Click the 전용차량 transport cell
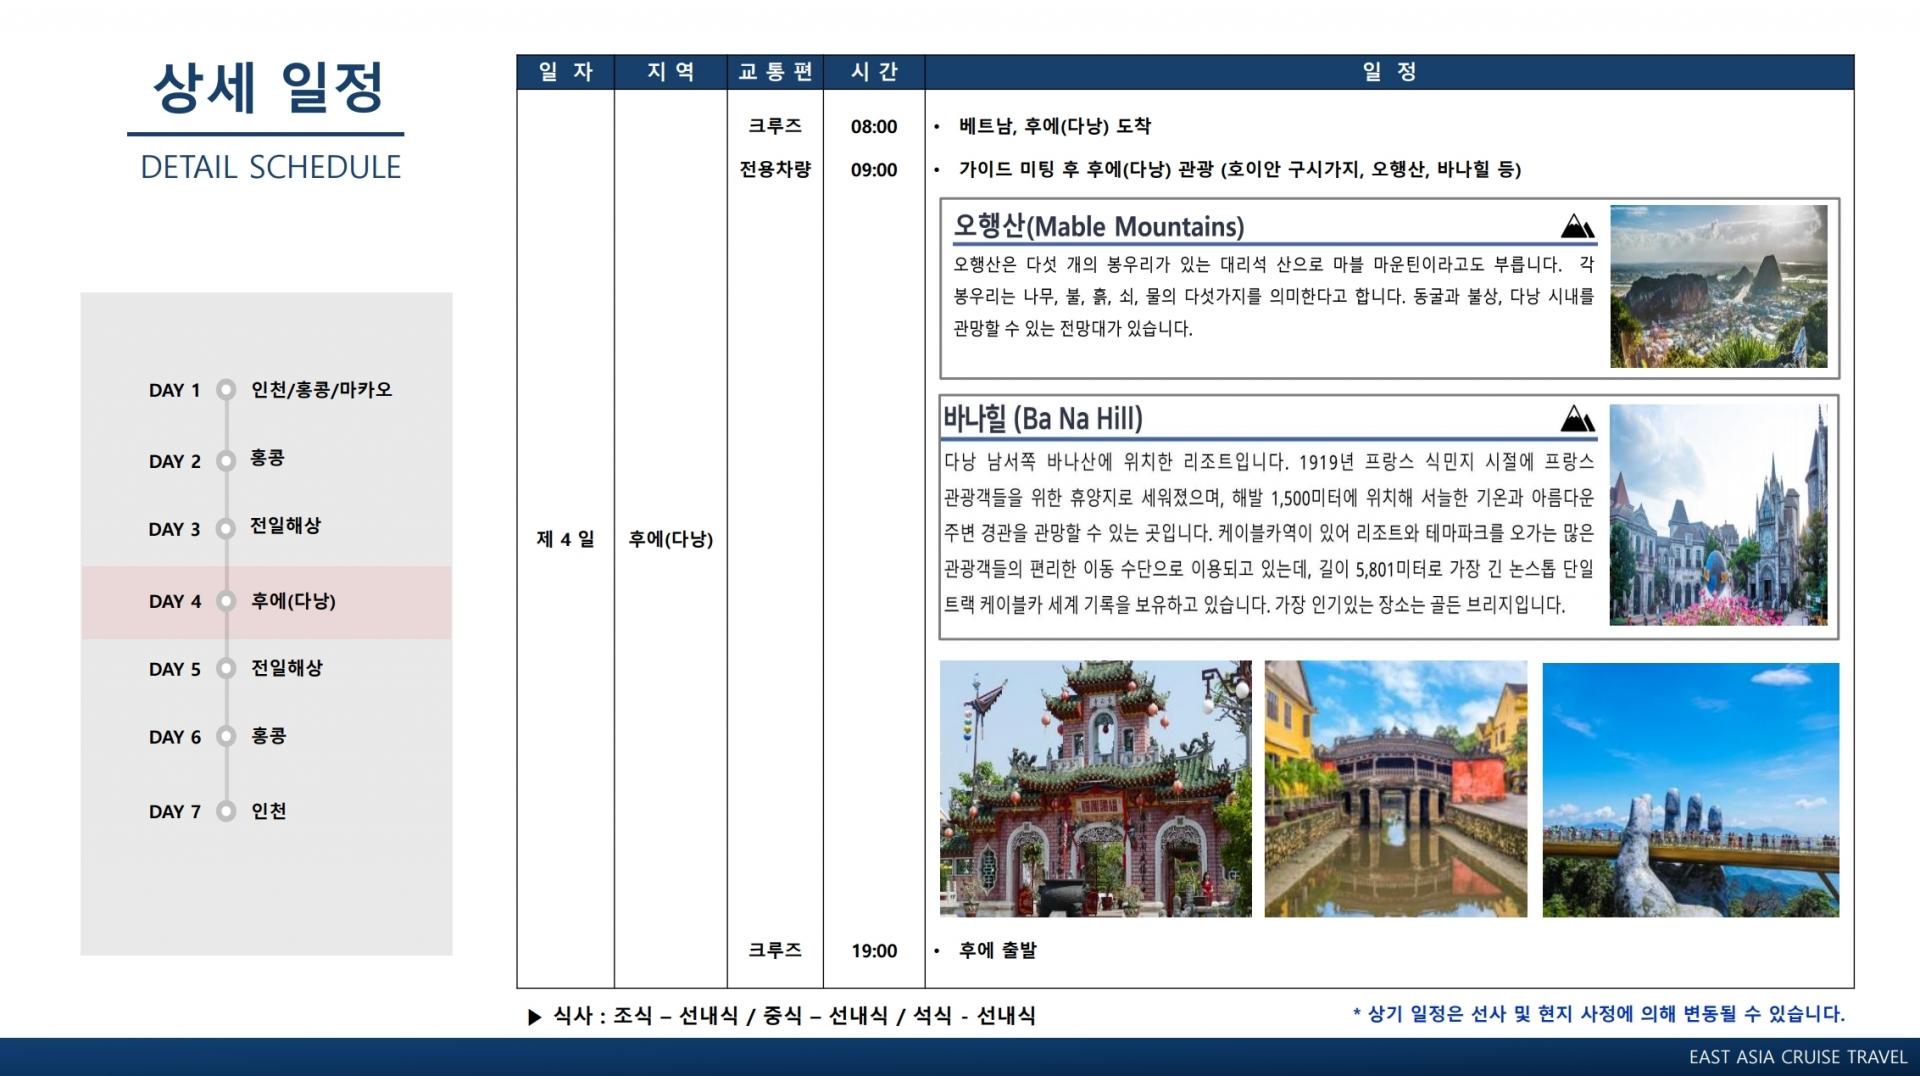Viewport: 1920px width, 1076px height. tap(775, 169)
